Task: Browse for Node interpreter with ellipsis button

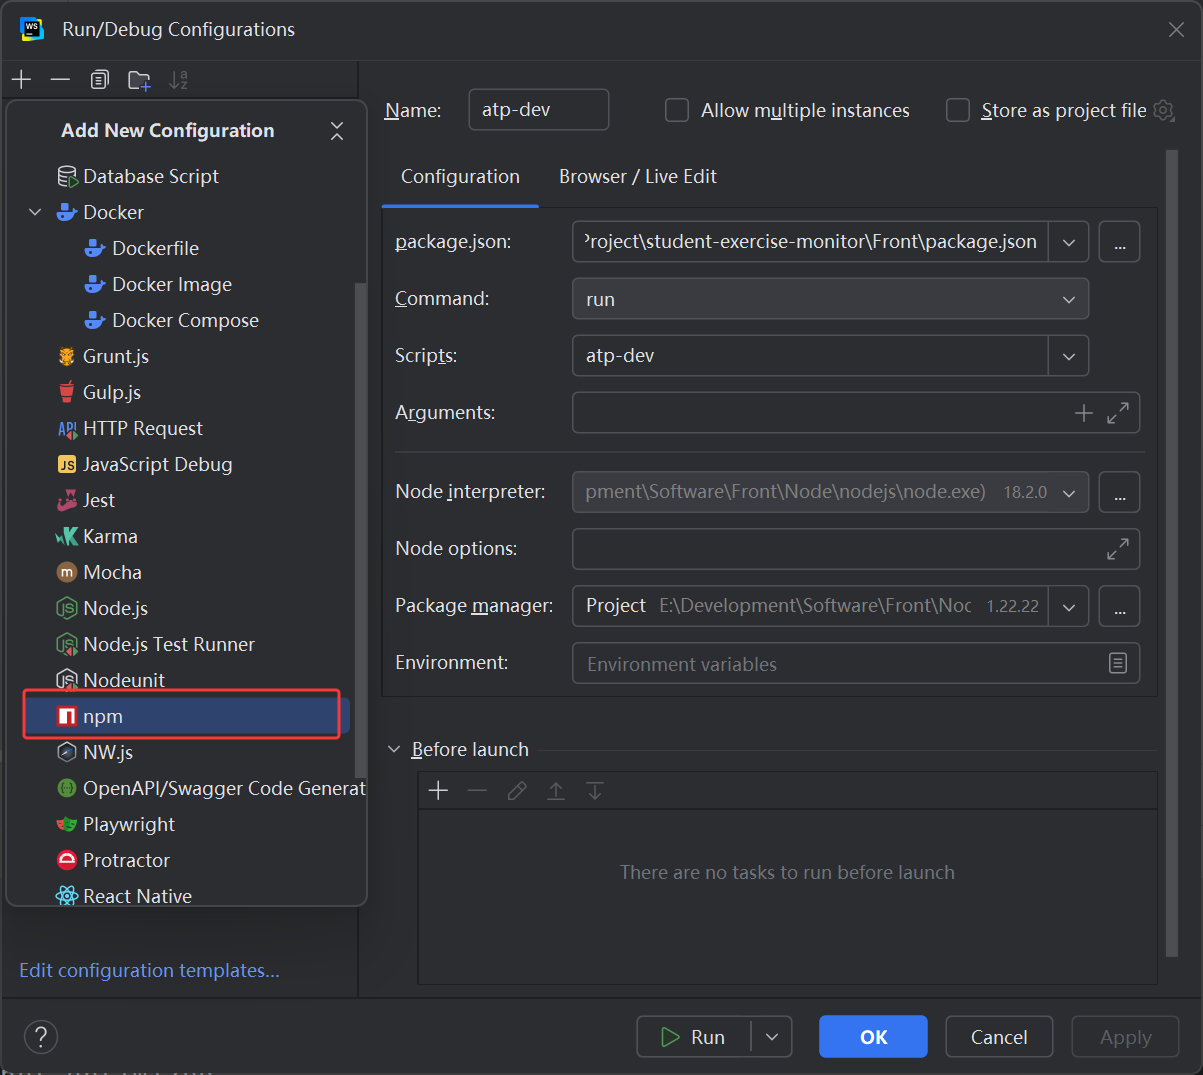Action: (x=1120, y=492)
